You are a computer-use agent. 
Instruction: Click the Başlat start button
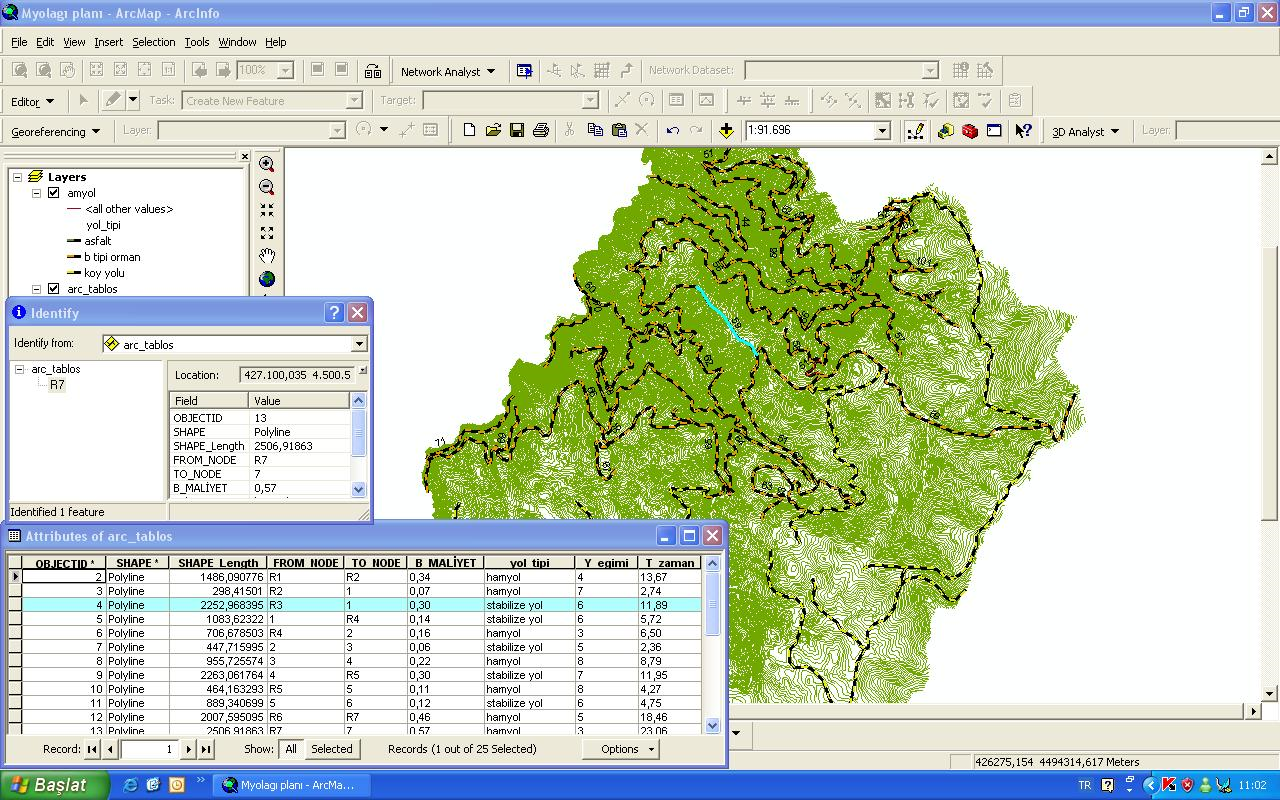pyautogui.click(x=54, y=785)
